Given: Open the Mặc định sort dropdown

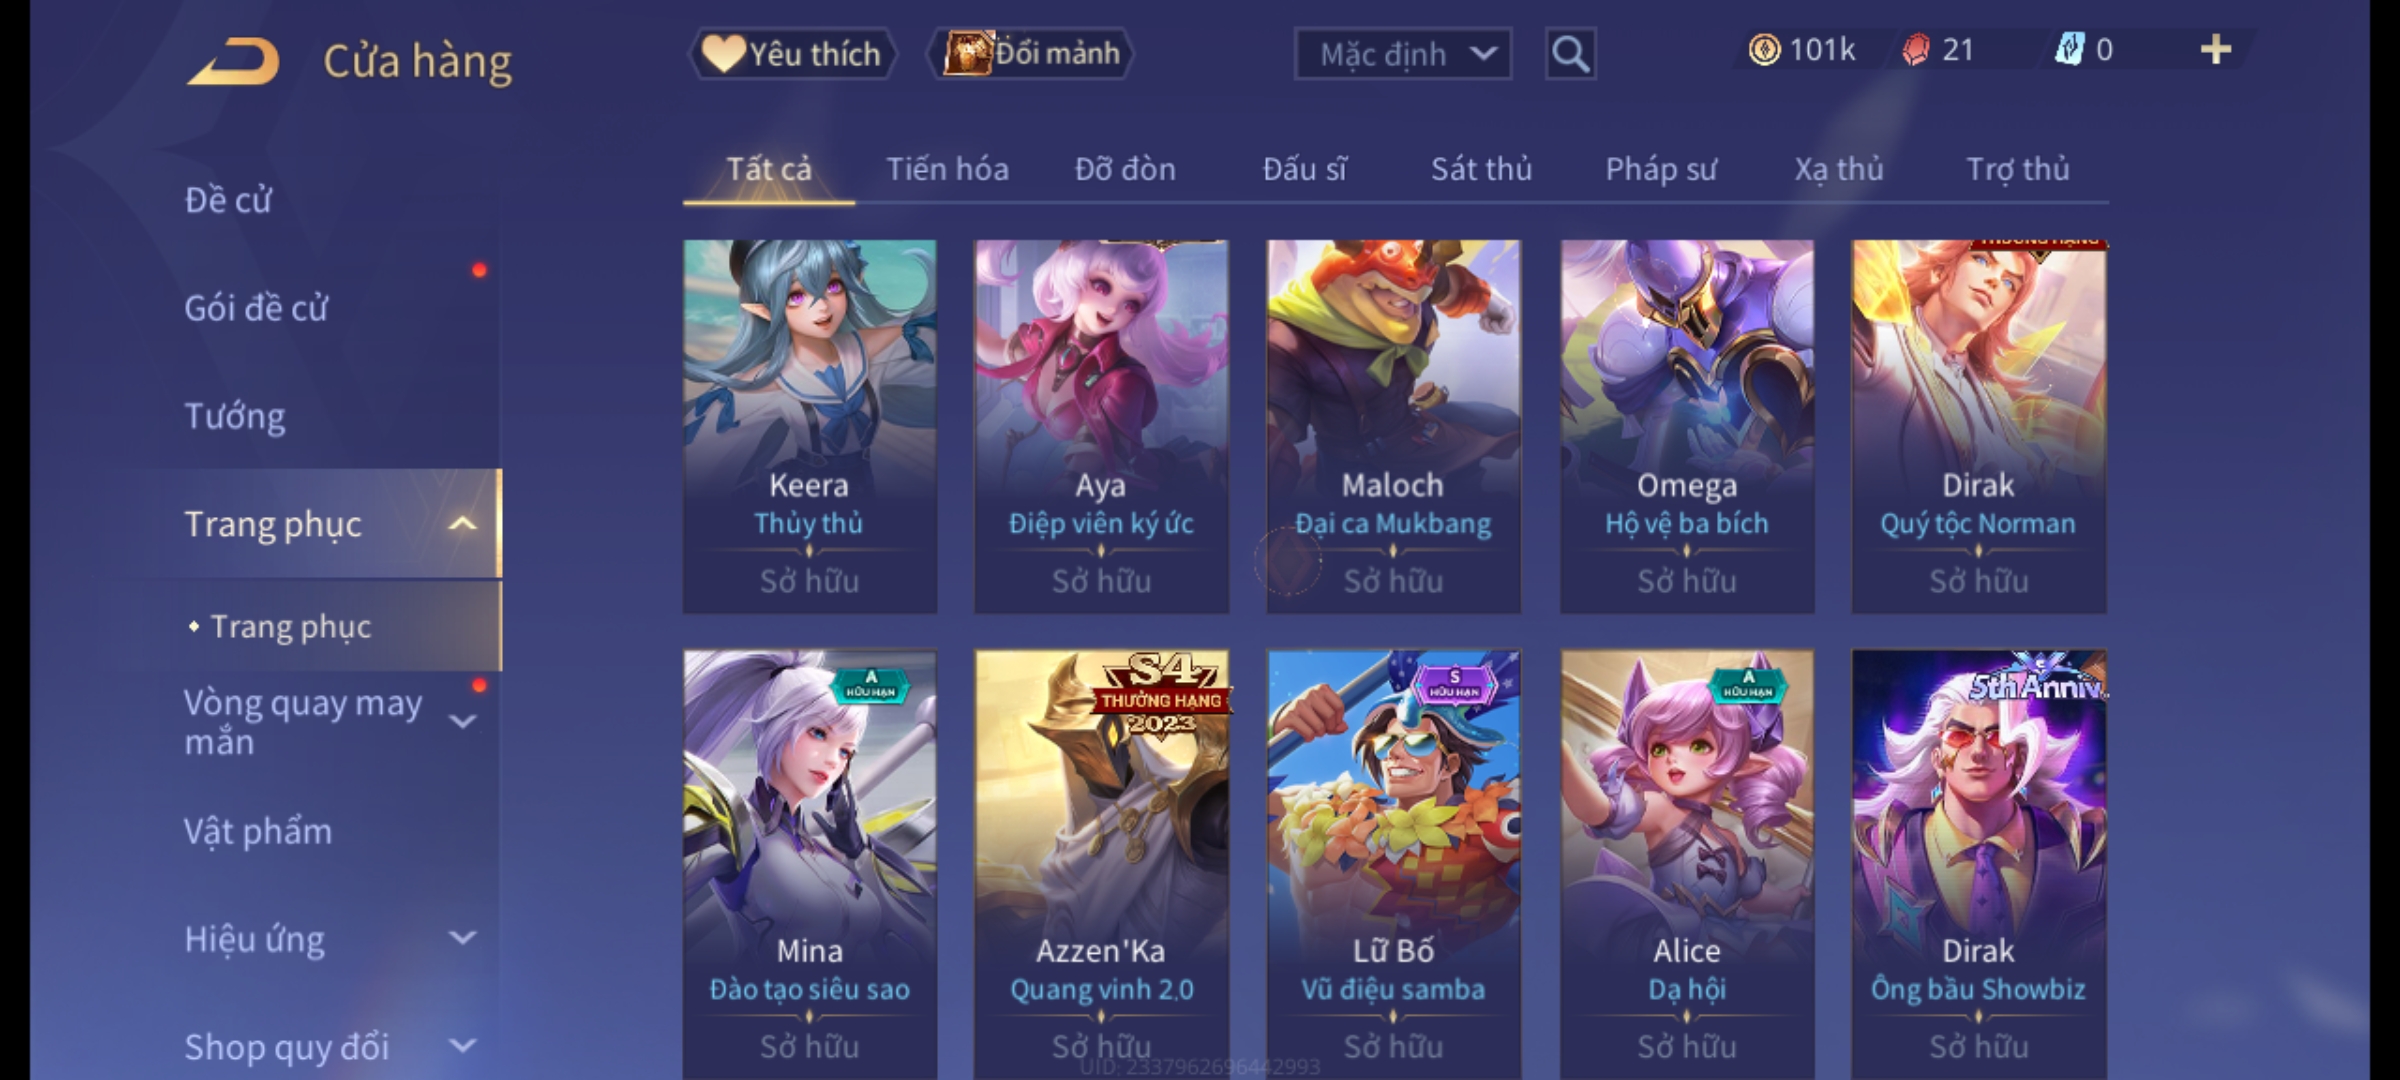Looking at the screenshot, I should point(1403,54).
